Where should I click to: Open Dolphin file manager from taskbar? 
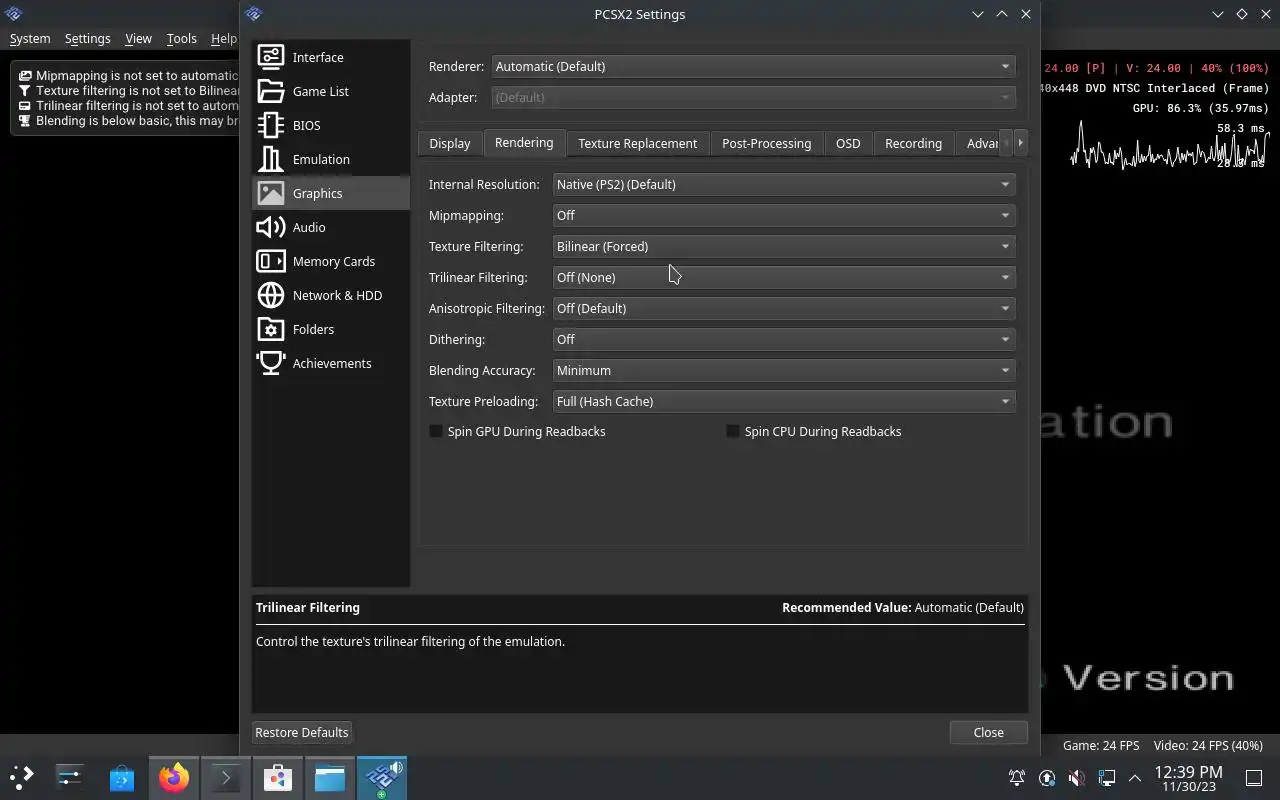(330, 777)
